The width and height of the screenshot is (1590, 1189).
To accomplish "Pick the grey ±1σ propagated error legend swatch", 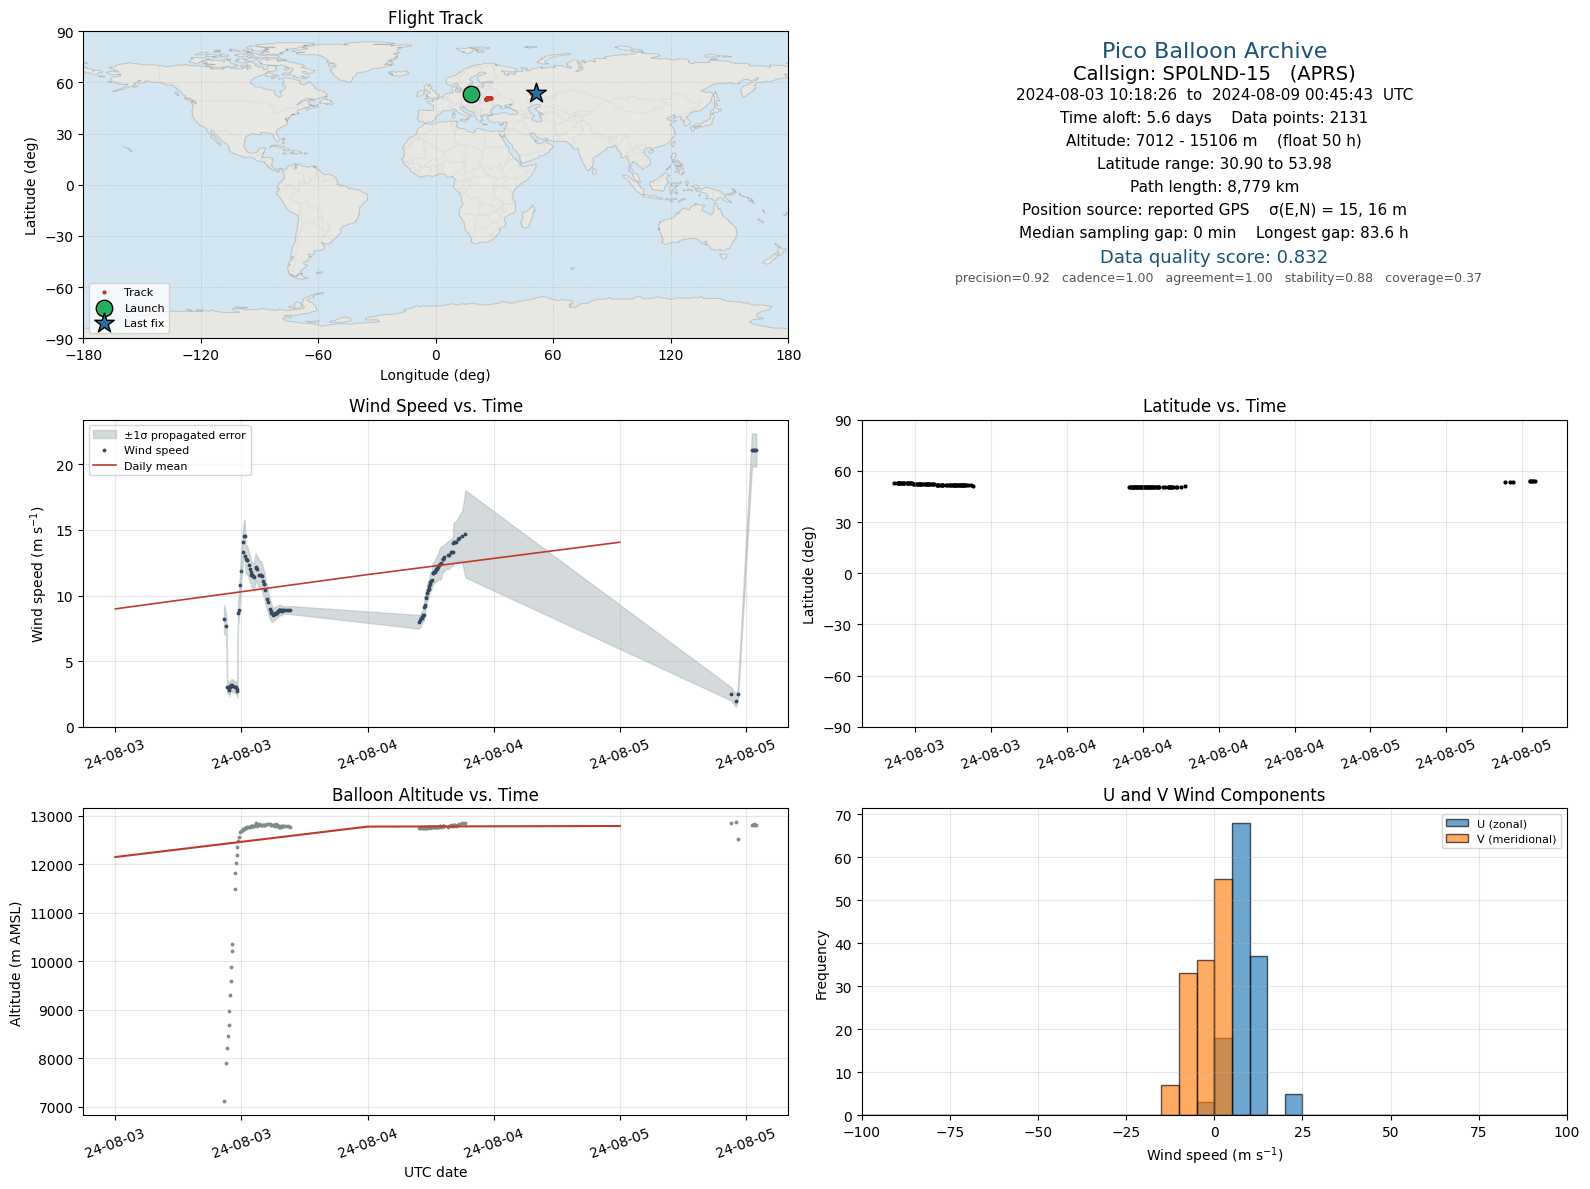I will click(104, 435).
